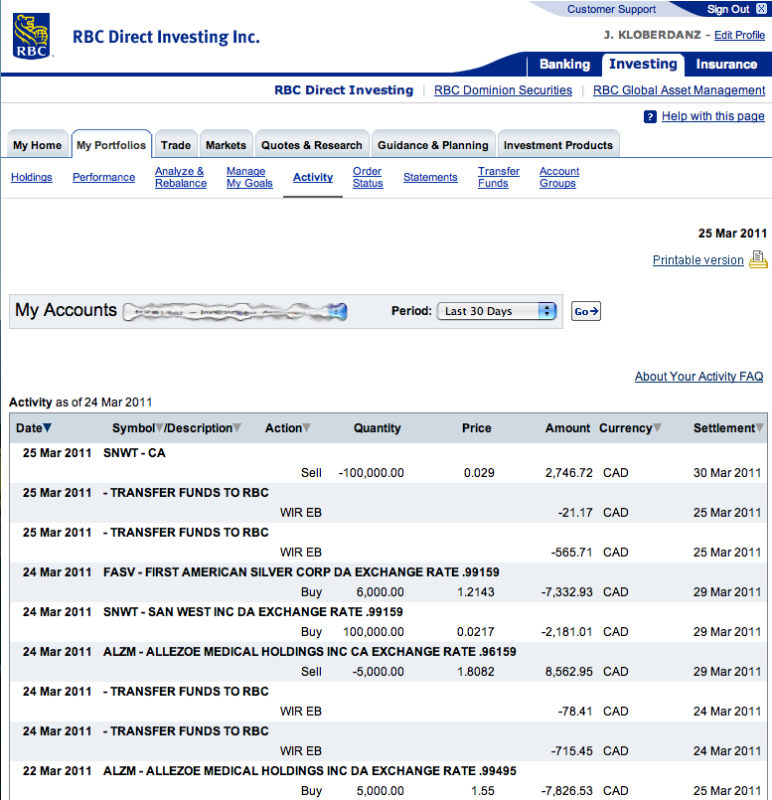
Task: Click the Quantity column header
Action: [x=377, y=428]
